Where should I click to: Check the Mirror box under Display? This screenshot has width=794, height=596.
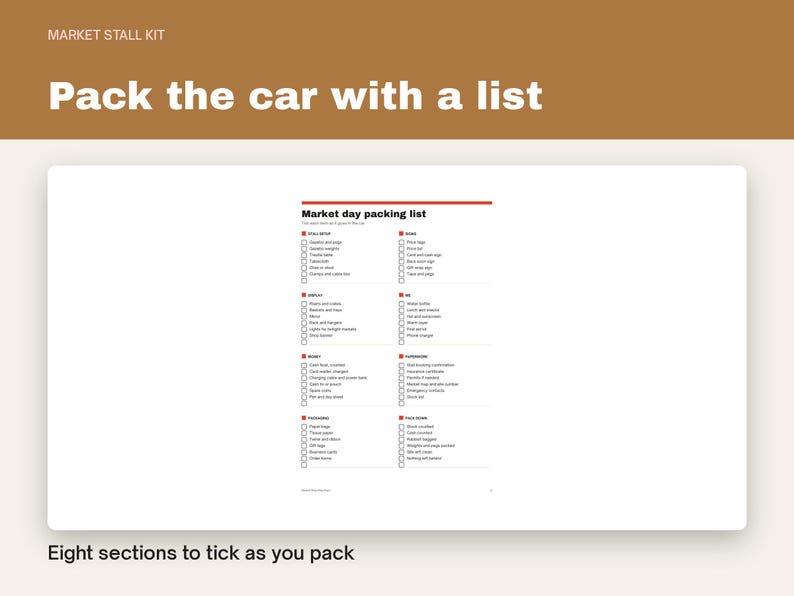point(304,316)
